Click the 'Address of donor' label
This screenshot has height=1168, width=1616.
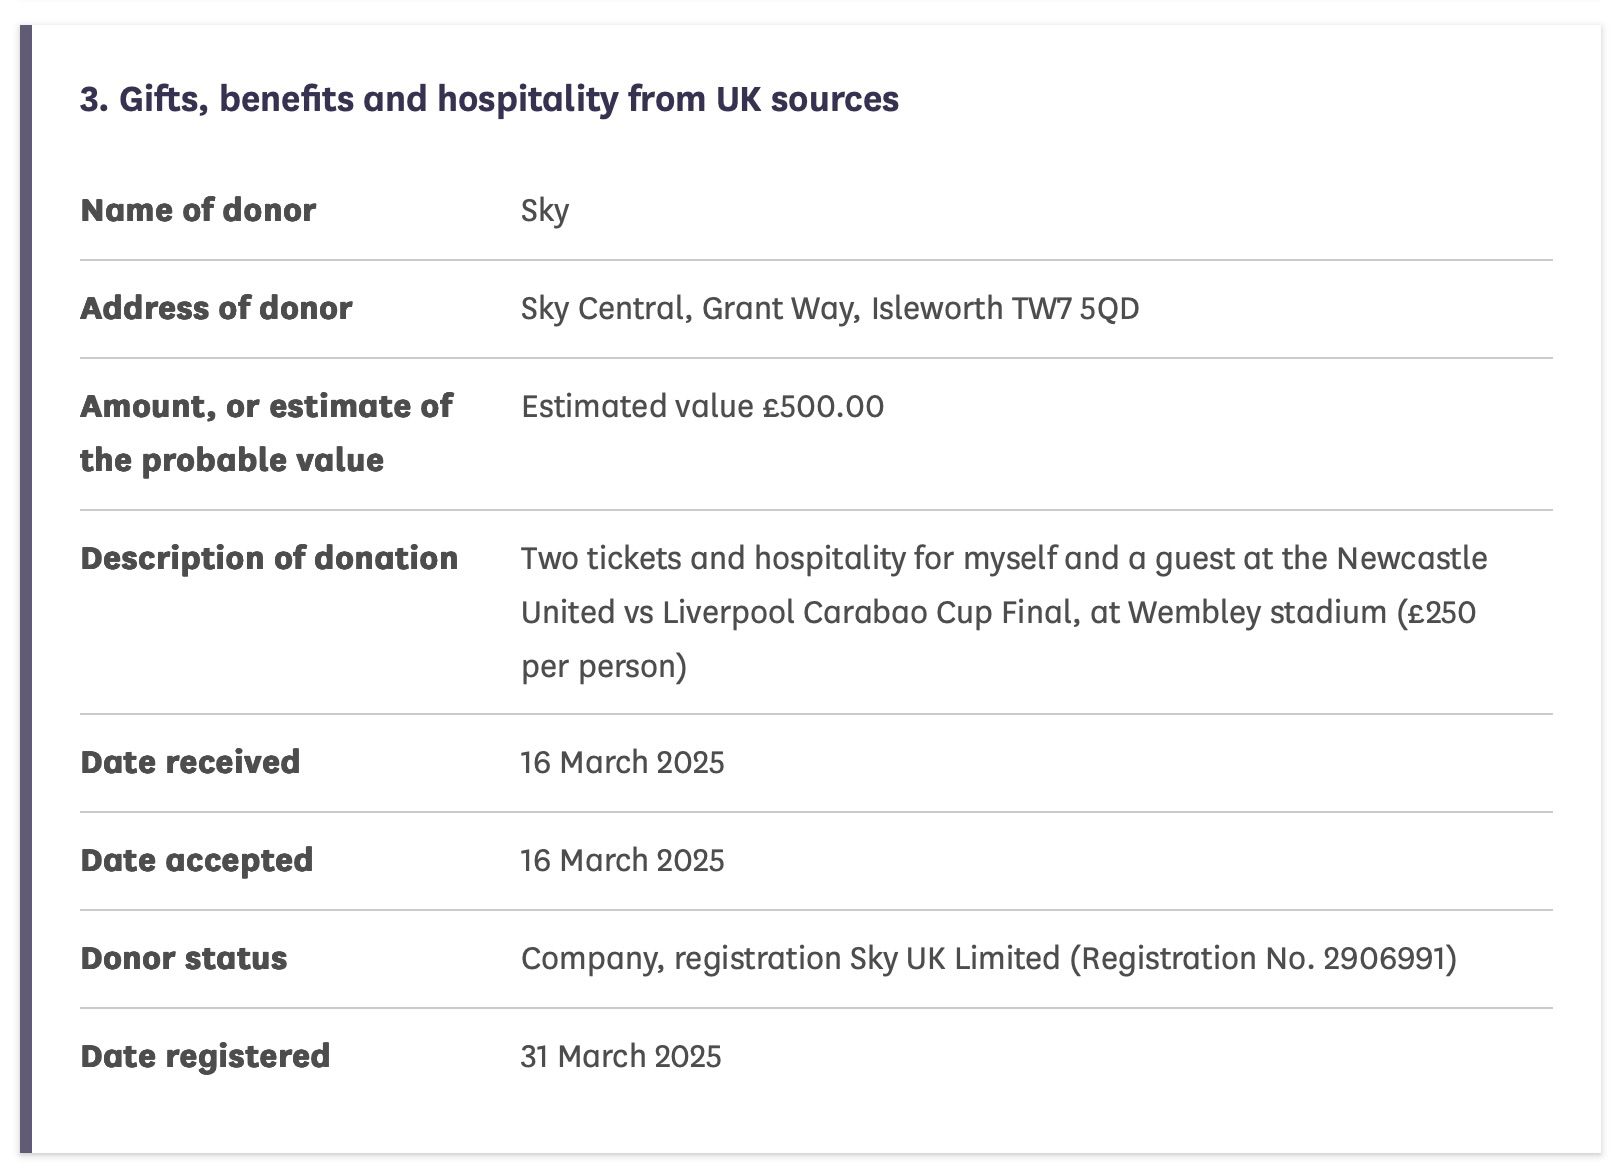pos(216,308)
